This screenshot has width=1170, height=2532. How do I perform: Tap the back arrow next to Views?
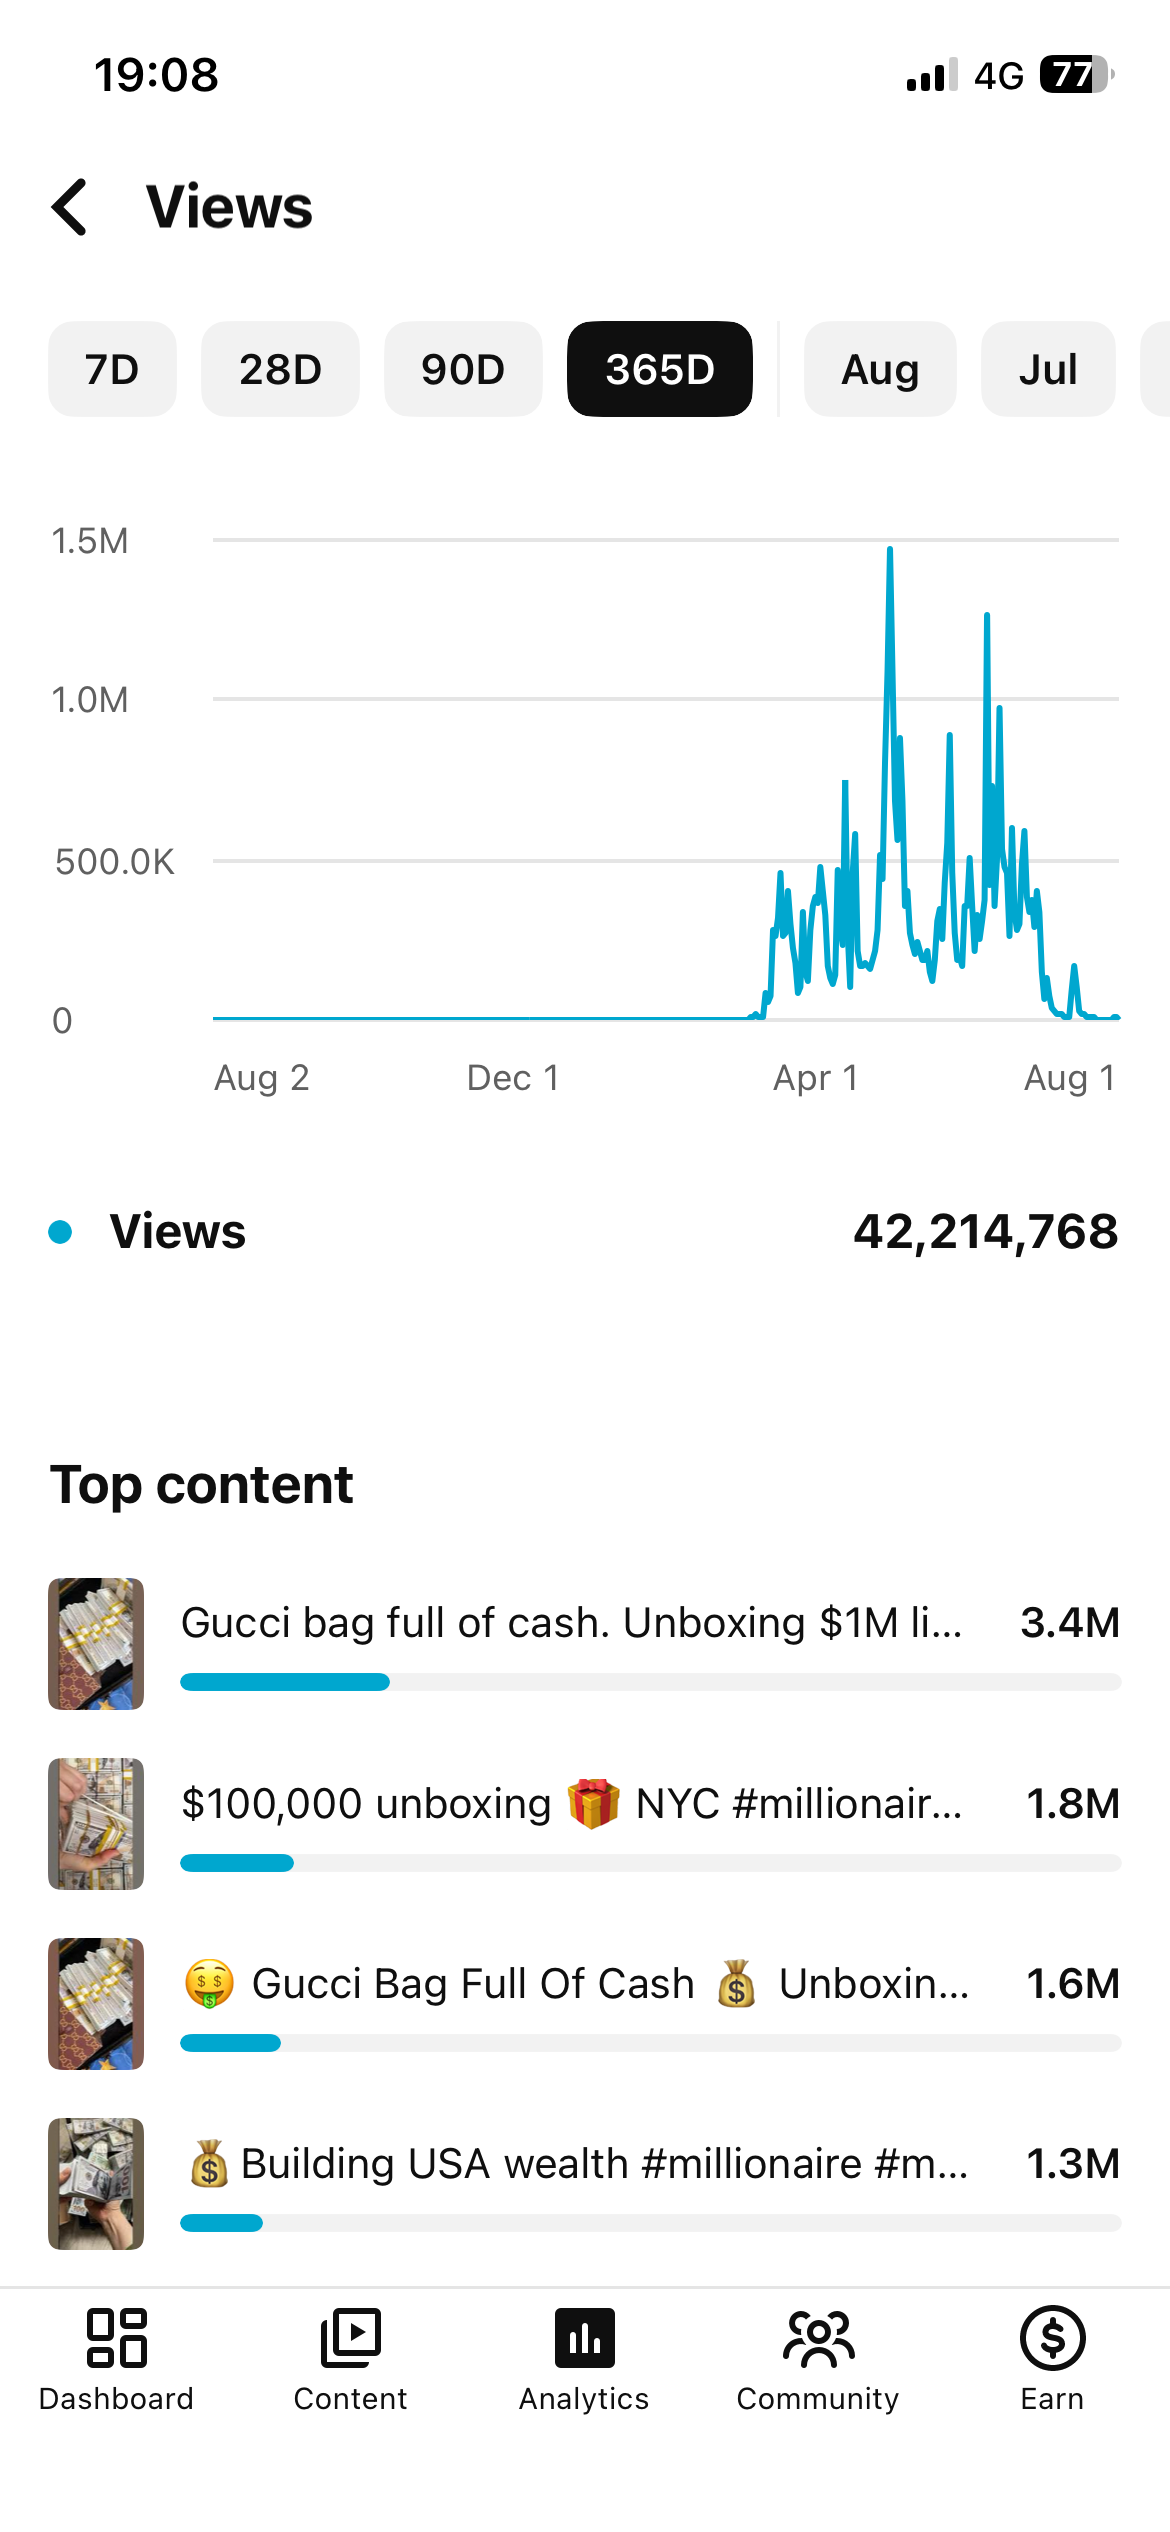(x=70, y=207)
